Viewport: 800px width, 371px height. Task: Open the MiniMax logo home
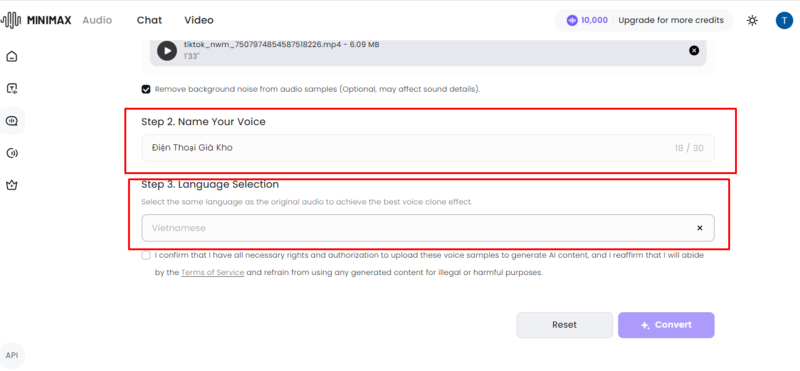point(36,20)
